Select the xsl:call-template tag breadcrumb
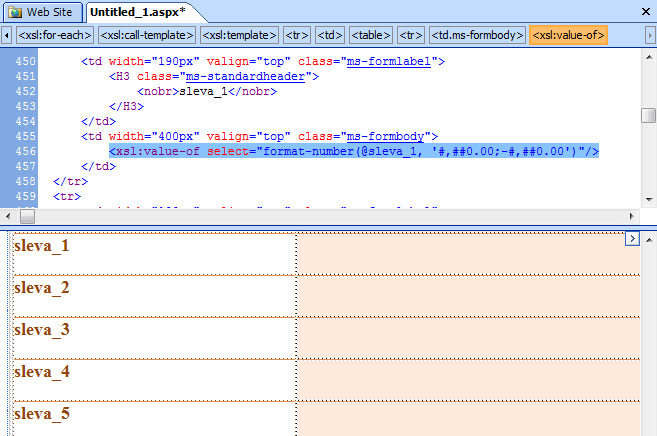The height and width of the screenshot is (436, 657). coord(147,35)
